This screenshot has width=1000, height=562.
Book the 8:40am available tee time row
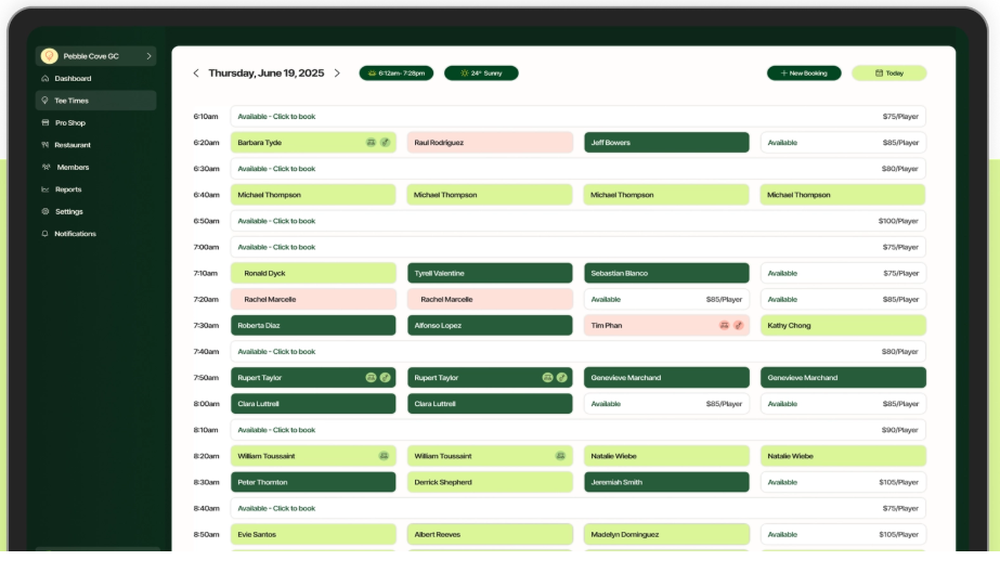(x=578, y=509)
